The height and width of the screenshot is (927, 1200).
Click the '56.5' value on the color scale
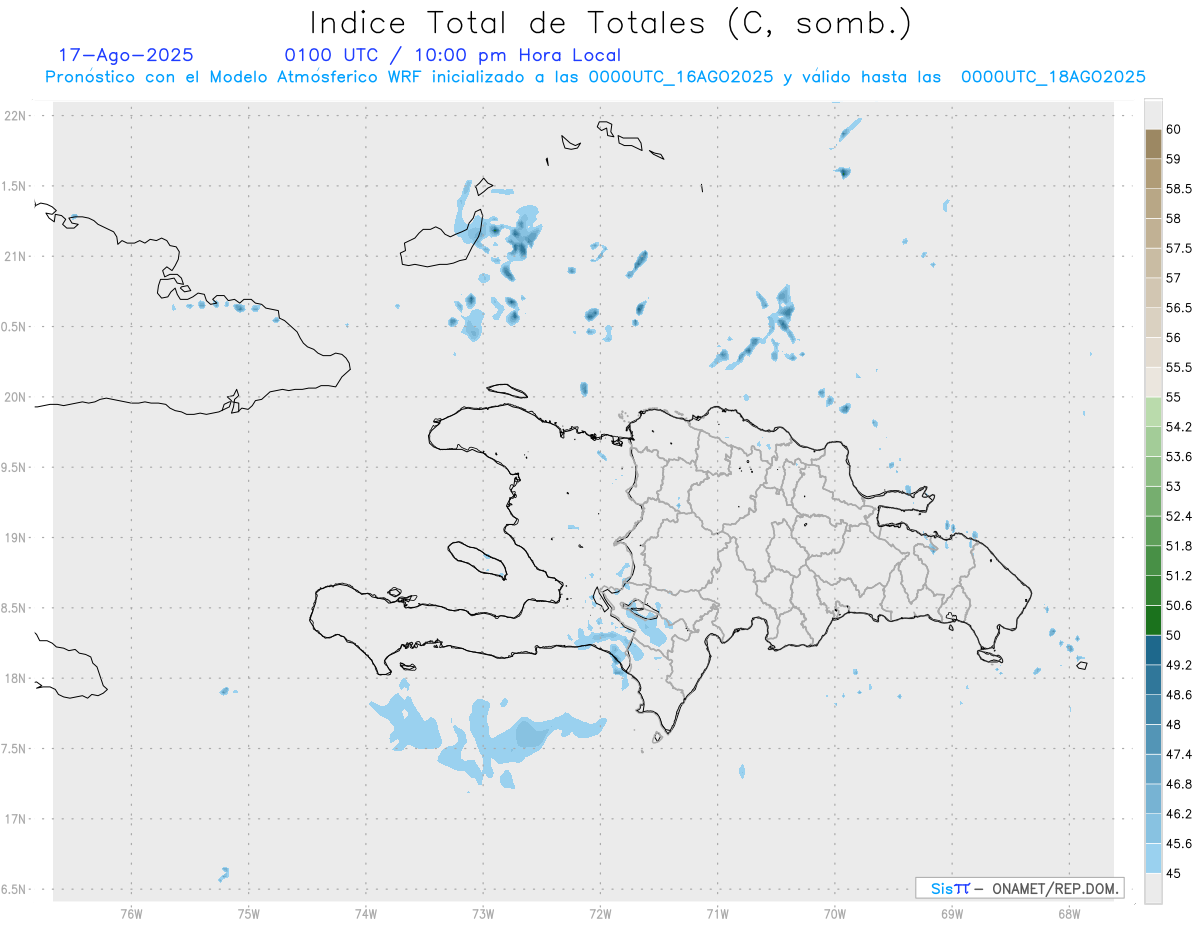[1179, 308]
